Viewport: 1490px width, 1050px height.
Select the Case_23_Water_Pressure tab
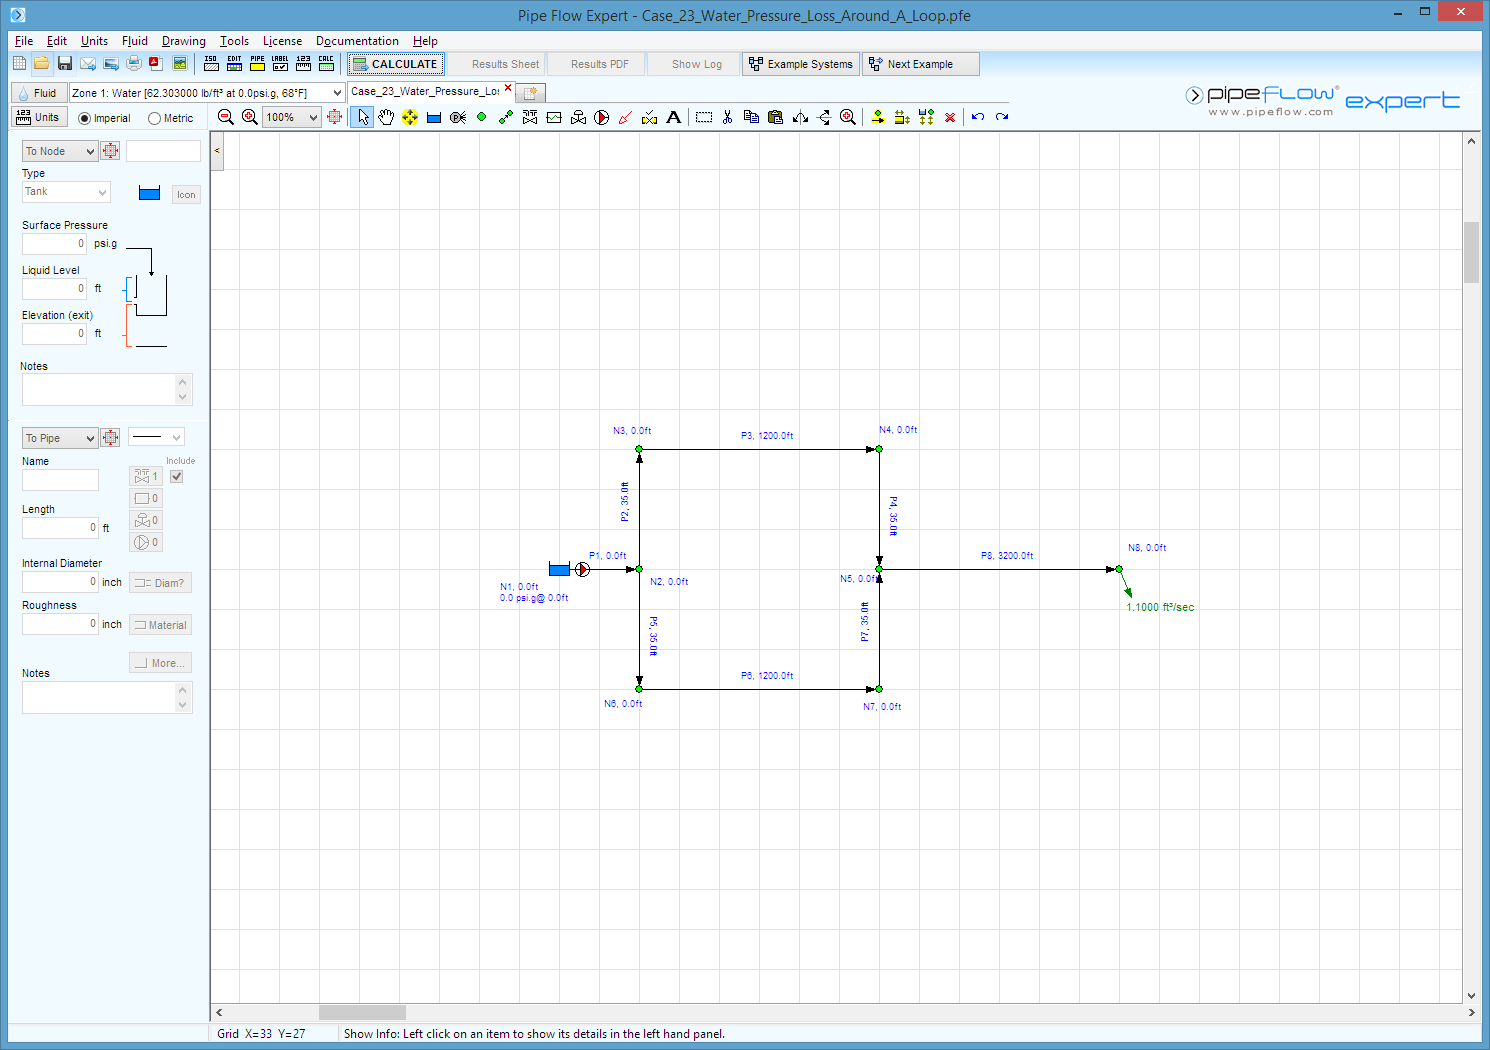(425, 91)
